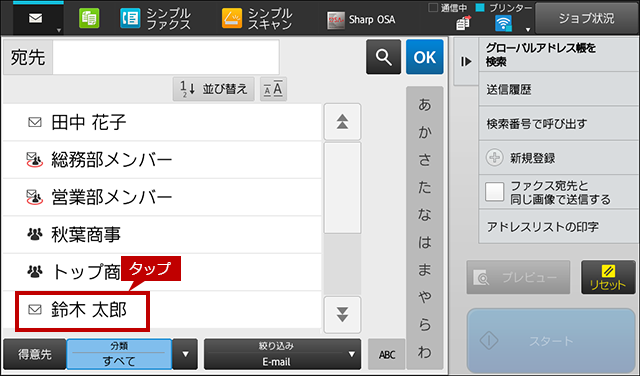The height and width of the screenshot is (376, 640).
Task: Tap the magnifier search button
Action: click(x=383, y=57)
